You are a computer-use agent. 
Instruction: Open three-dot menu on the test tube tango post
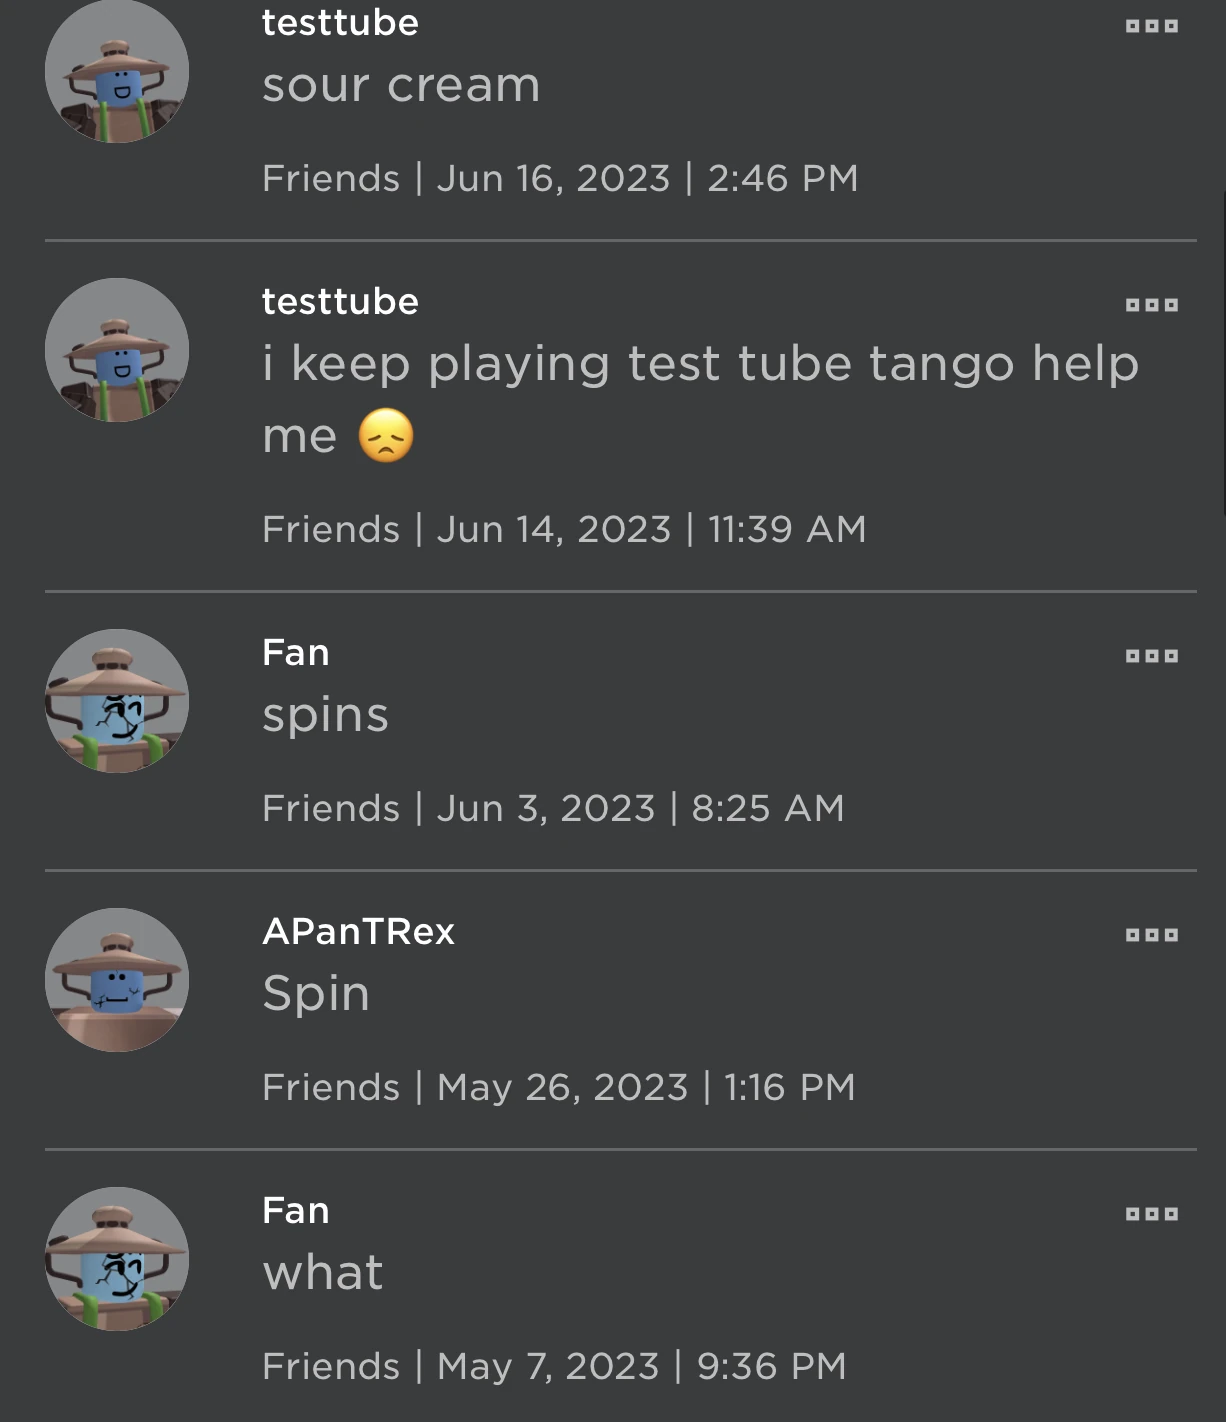(x=1151, y=305)
